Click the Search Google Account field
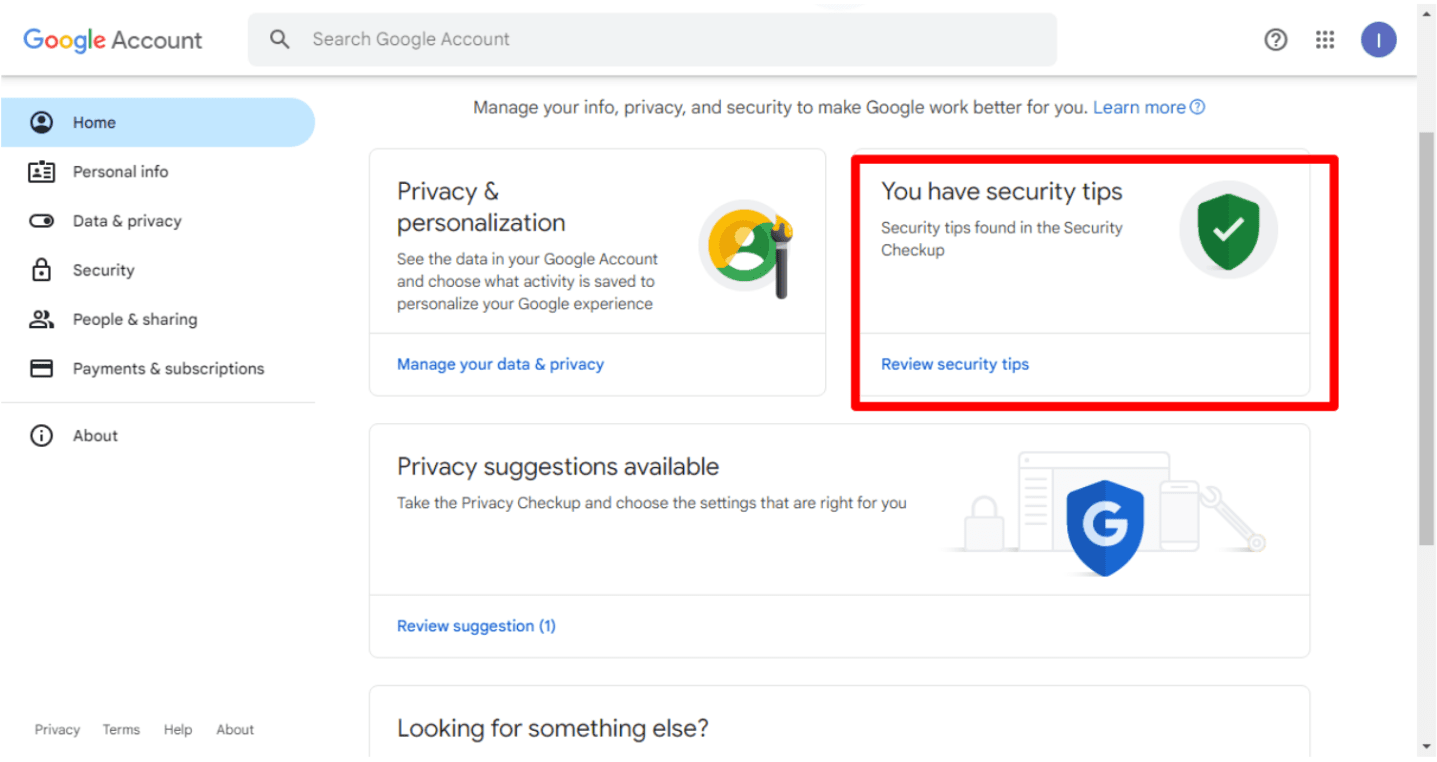The width and height of the screenshot is (1437, 762). coord(650,39)
